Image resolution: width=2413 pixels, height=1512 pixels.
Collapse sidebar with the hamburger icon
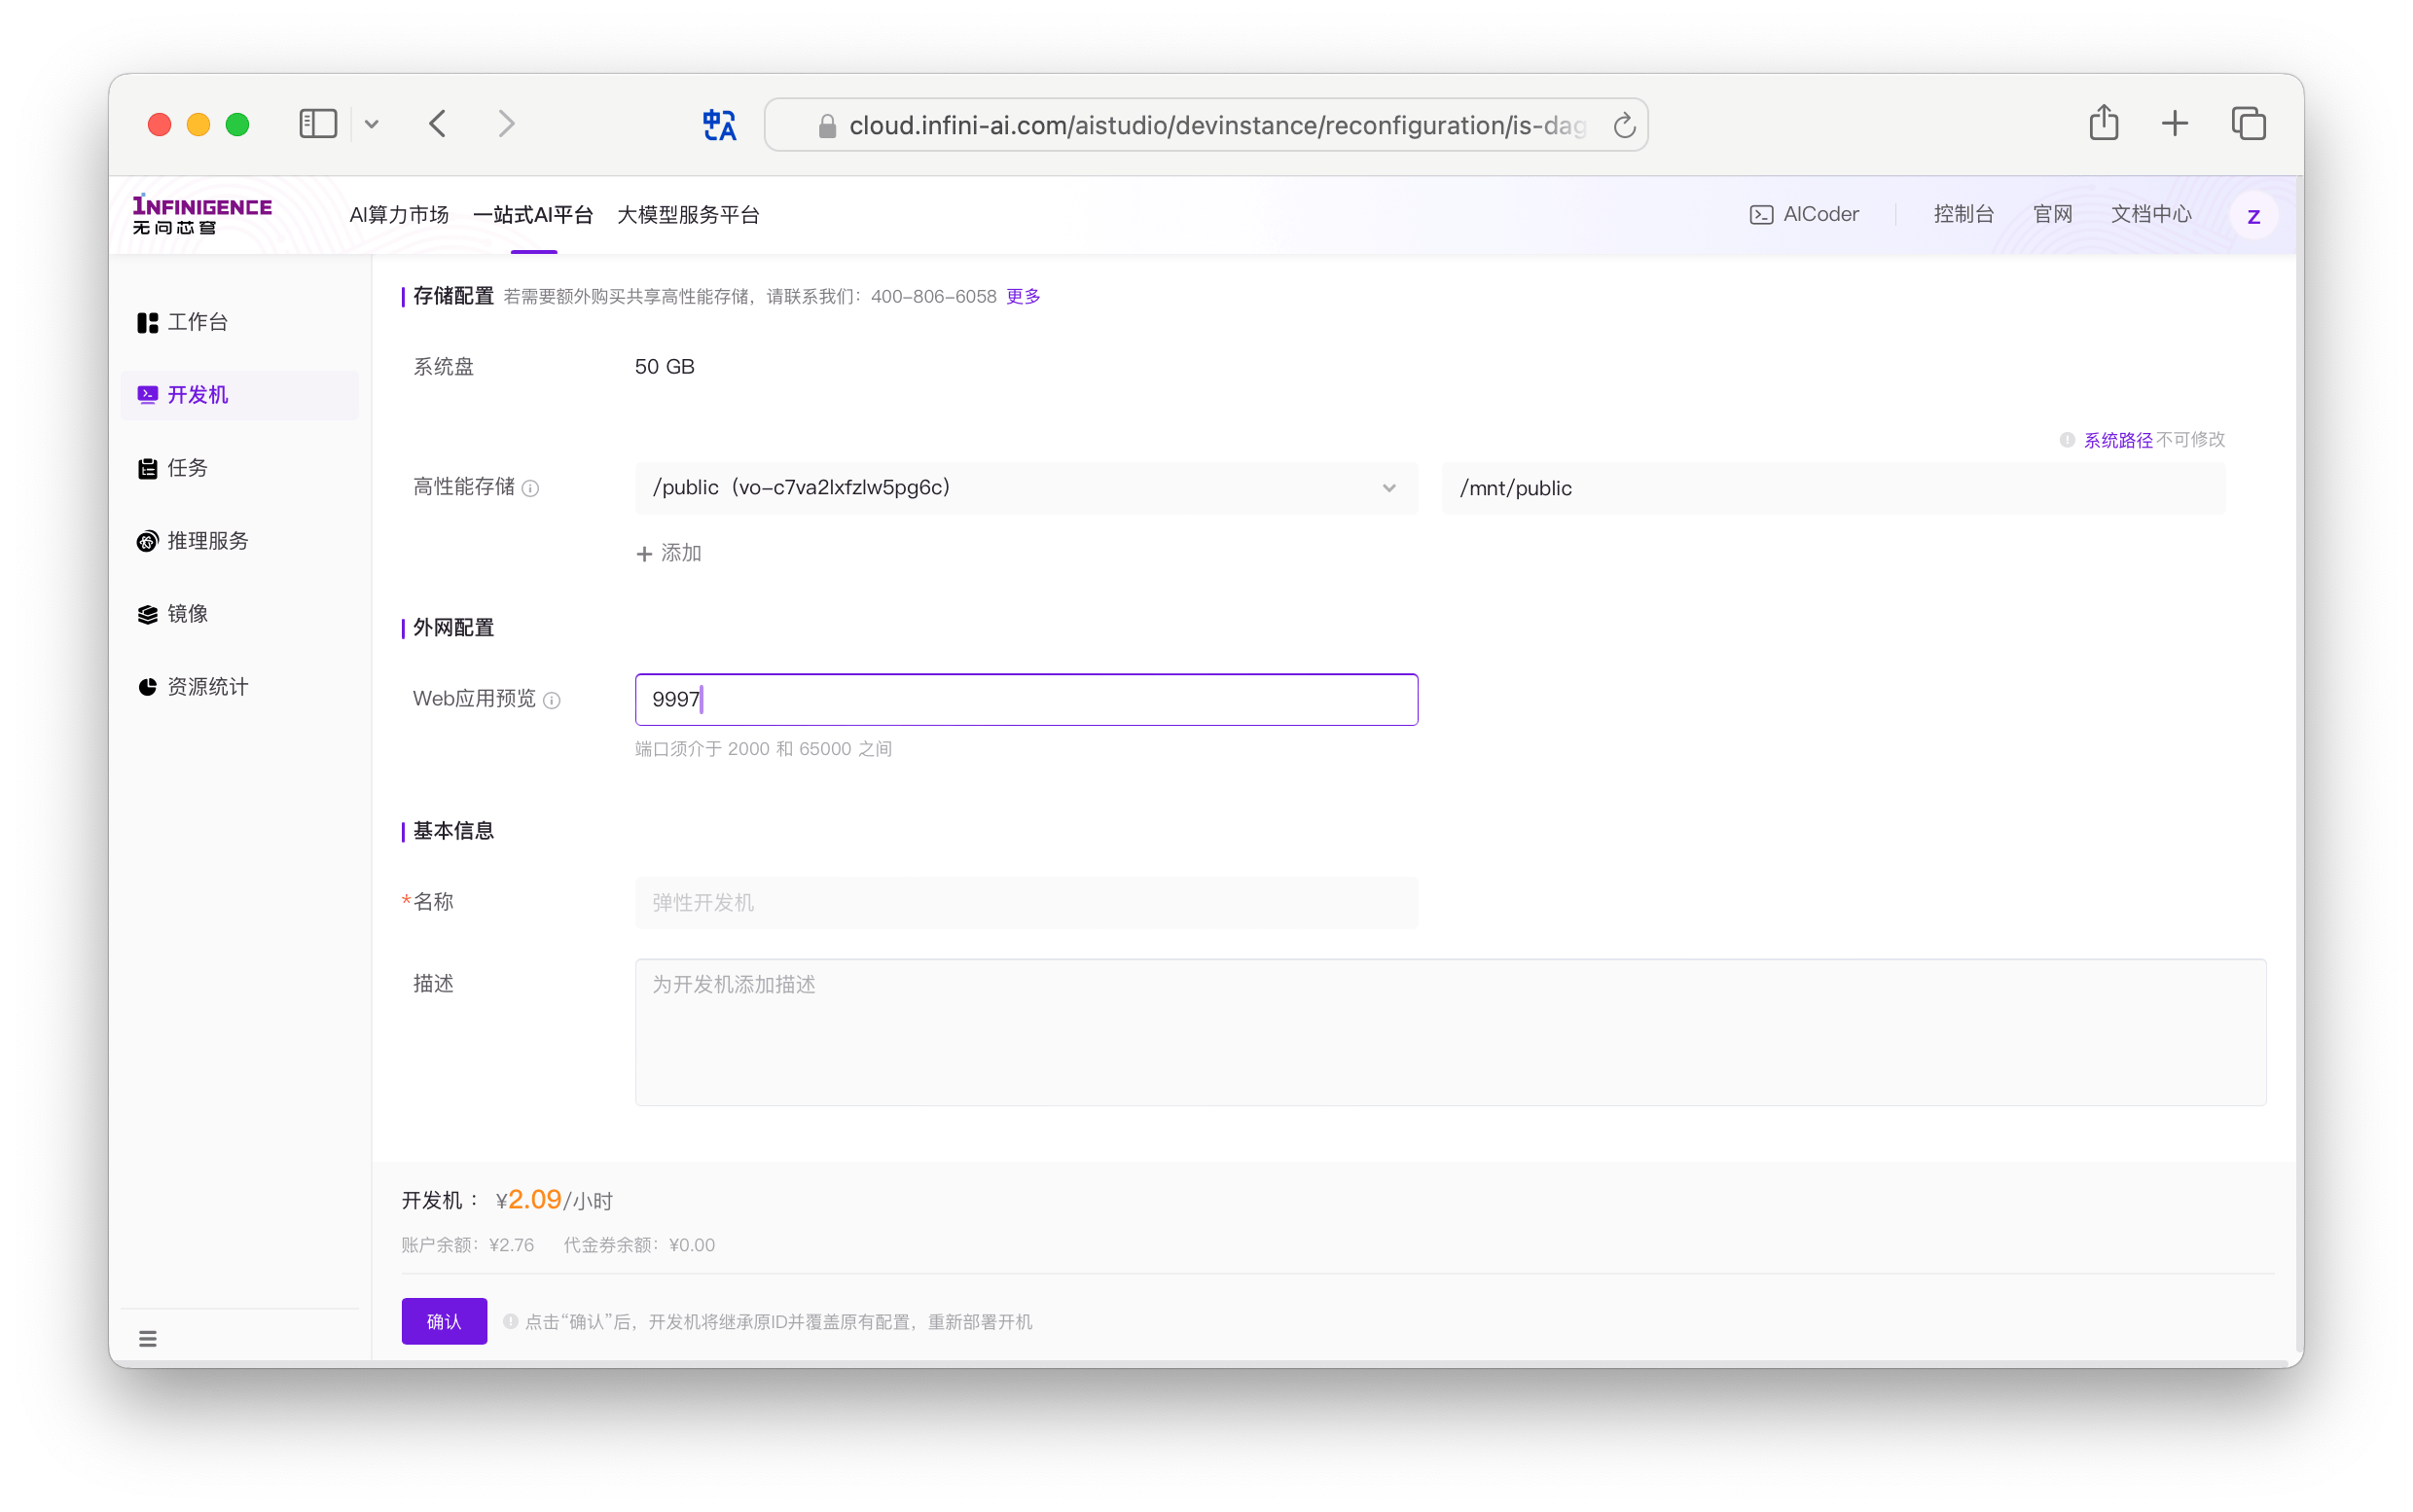pyautogui.click(x=148, y=1338)
